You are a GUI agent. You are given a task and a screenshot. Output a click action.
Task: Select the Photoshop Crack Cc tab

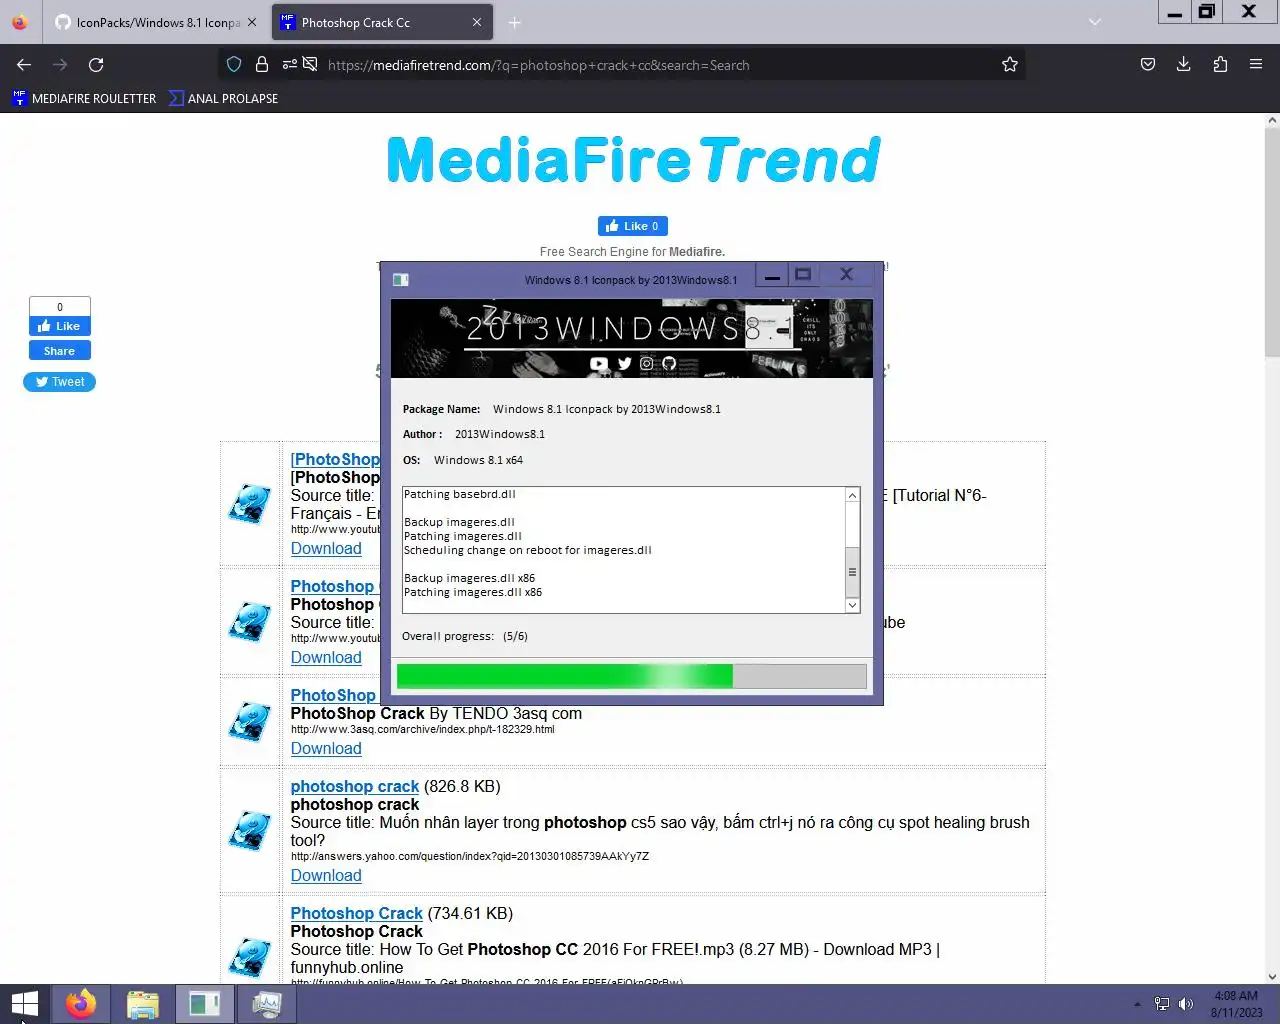tap(383, 22)
